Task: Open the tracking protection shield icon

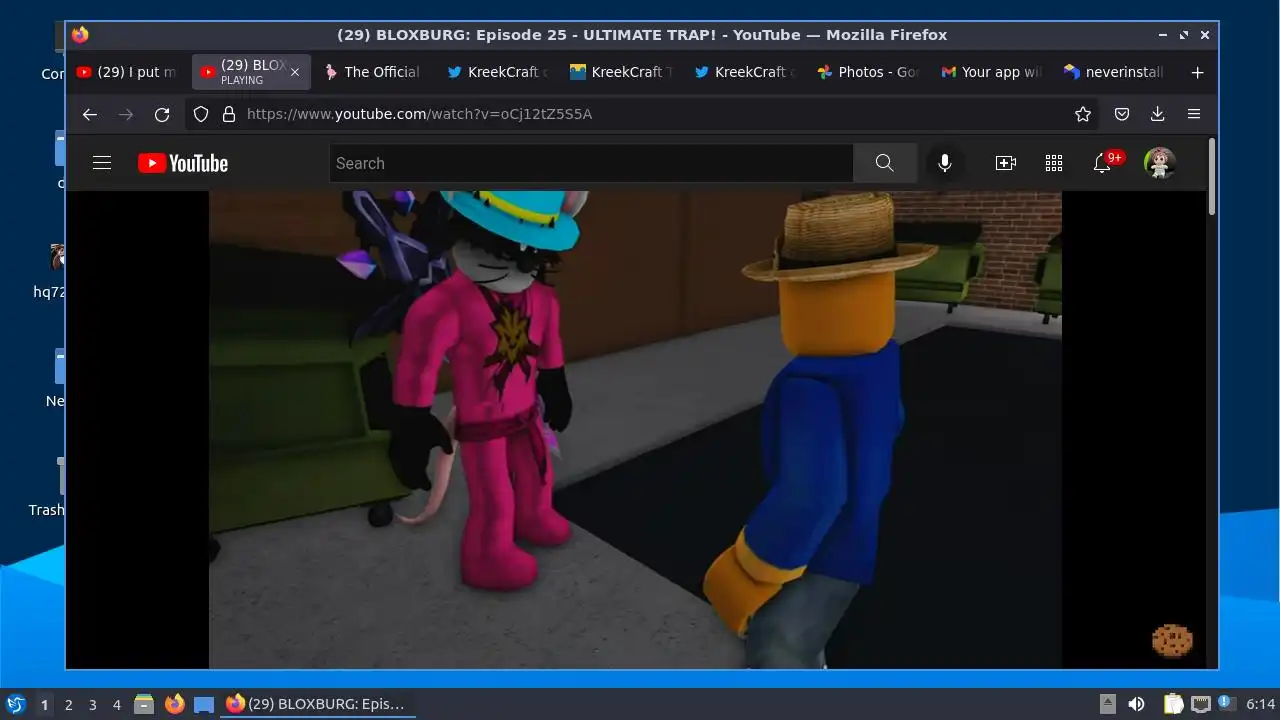Action: tap(201, 114)
